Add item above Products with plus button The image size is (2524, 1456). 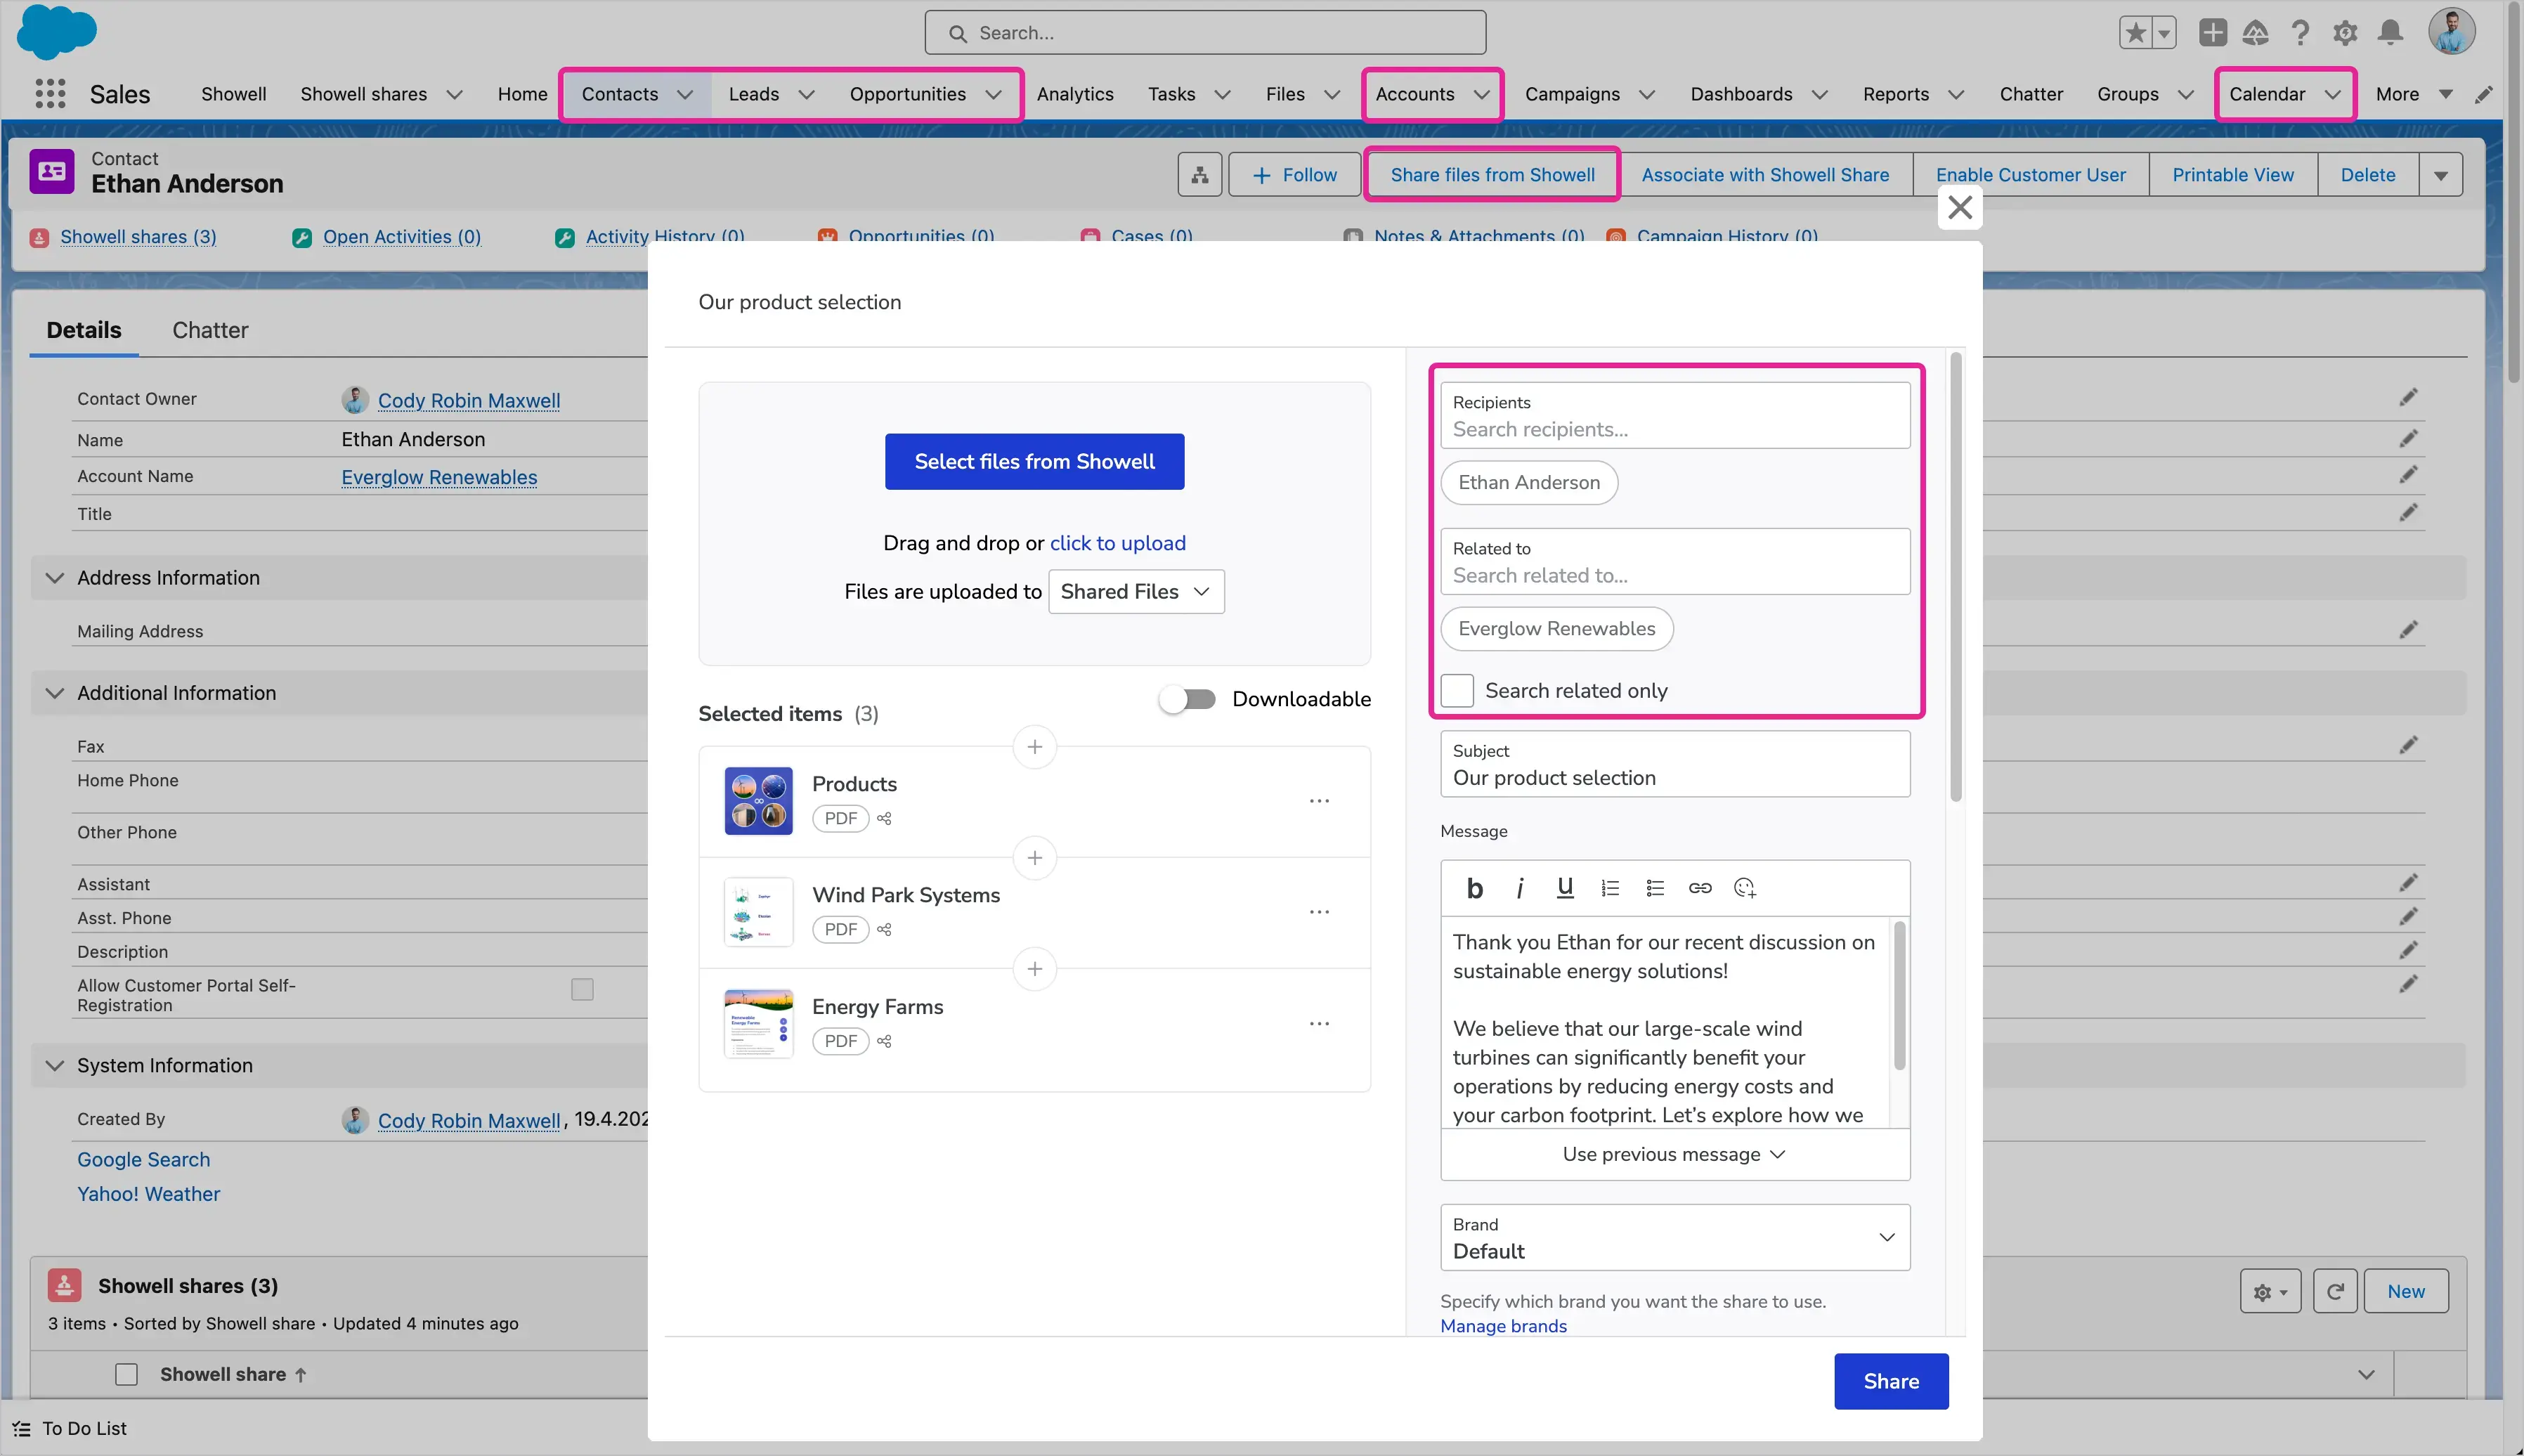[x=1035, y=747]
